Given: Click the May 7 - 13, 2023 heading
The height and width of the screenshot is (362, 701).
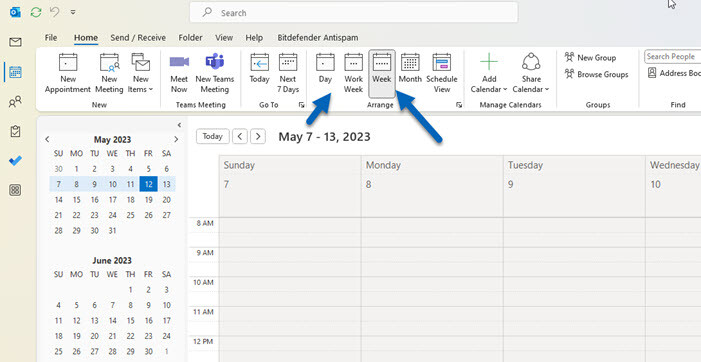Looking at the screenshot, I should coord(325,136).
